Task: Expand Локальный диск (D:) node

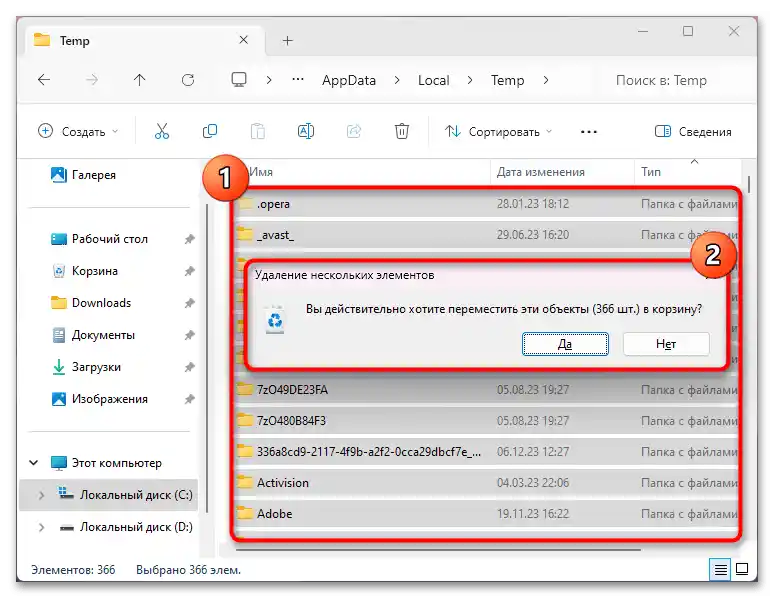Action: click(x=41, y=527)
